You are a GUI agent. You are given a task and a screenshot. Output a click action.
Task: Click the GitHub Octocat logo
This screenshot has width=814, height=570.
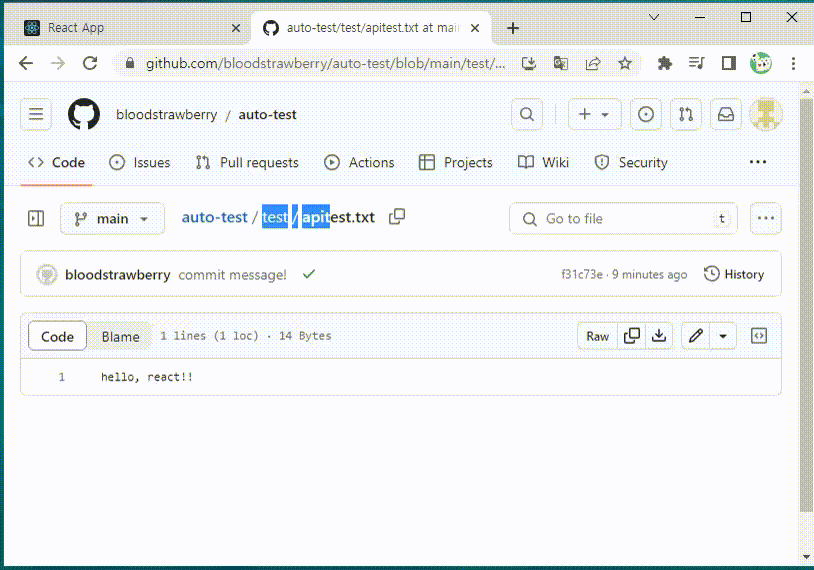click(84, 114)
